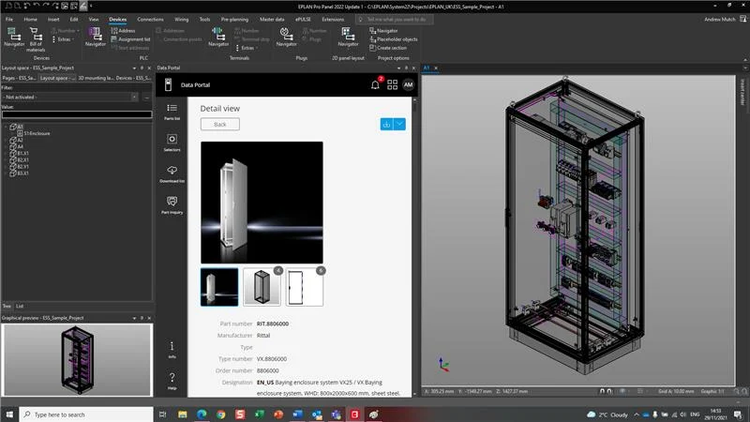Viewport: 750px width, 422px height.
Task: Open Info at bottom of Data Portal sidebar
Action: pos(172,348)
